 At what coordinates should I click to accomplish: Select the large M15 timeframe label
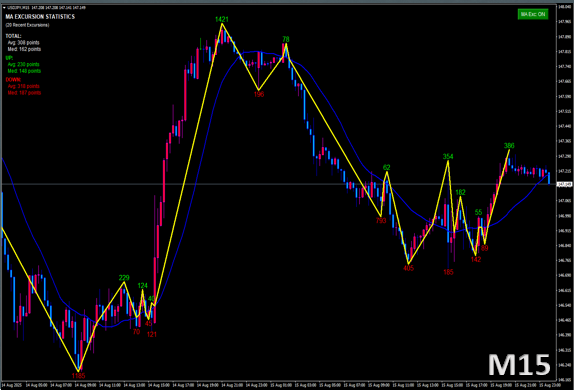[x=519, y=365]
